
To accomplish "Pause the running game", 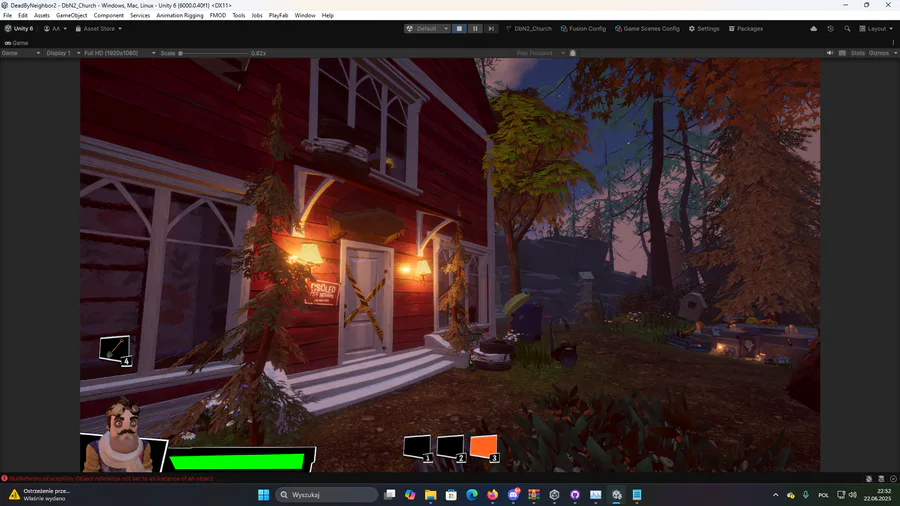I will click(475, 29).
